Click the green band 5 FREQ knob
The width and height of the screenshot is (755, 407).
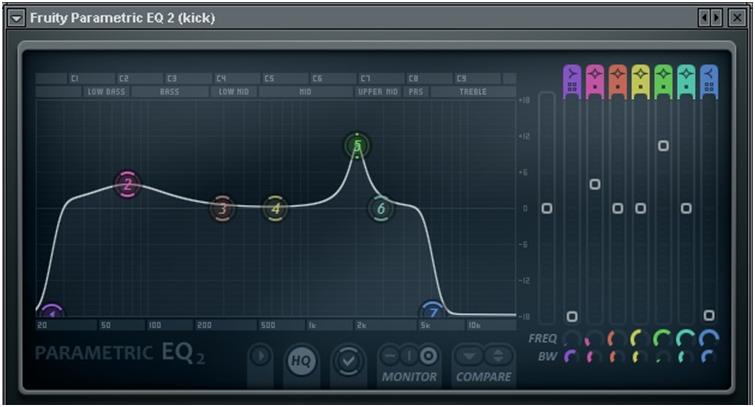[663, 338]
